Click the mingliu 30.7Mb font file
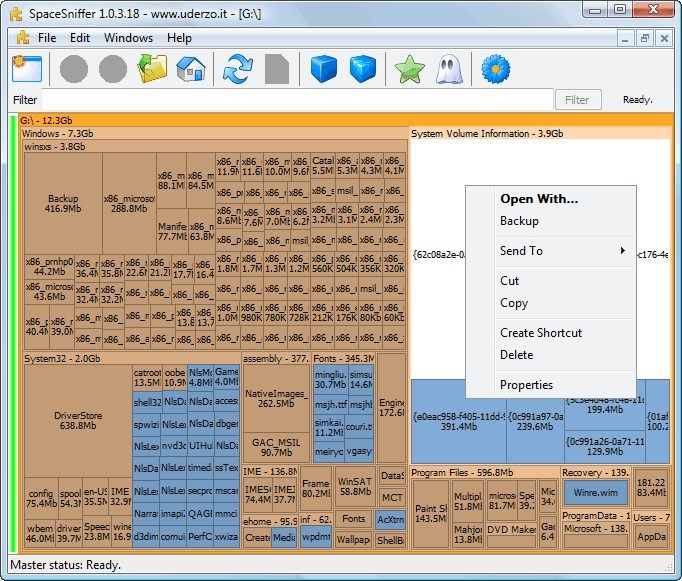 coord(331,380)
